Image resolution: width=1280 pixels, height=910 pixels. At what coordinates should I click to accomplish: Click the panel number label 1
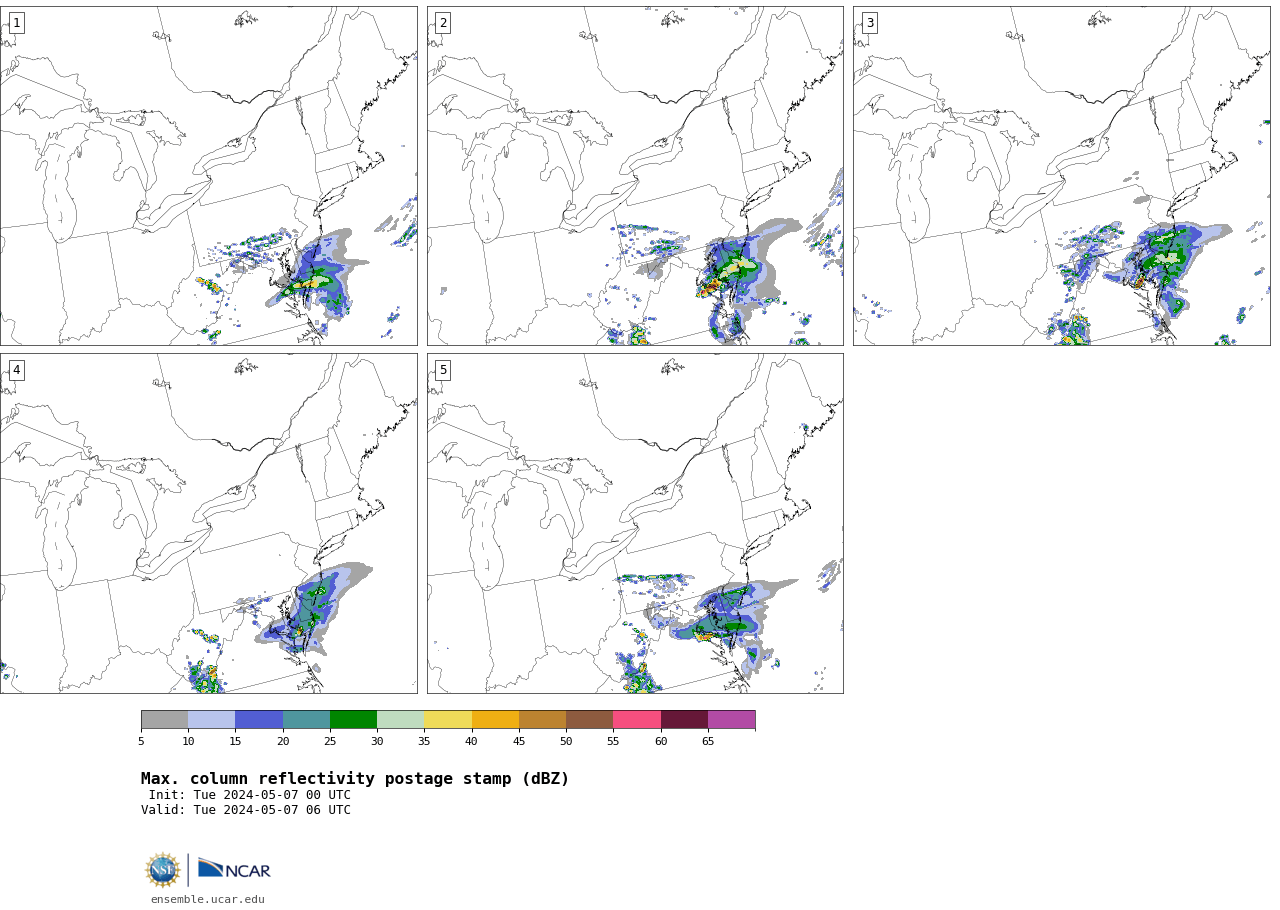(x=16, y=23)
